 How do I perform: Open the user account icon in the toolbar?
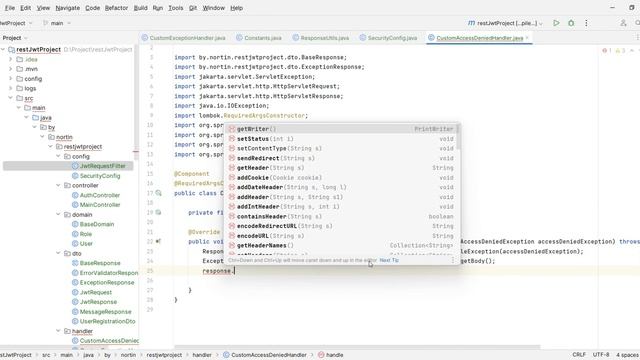pos(623,23)
